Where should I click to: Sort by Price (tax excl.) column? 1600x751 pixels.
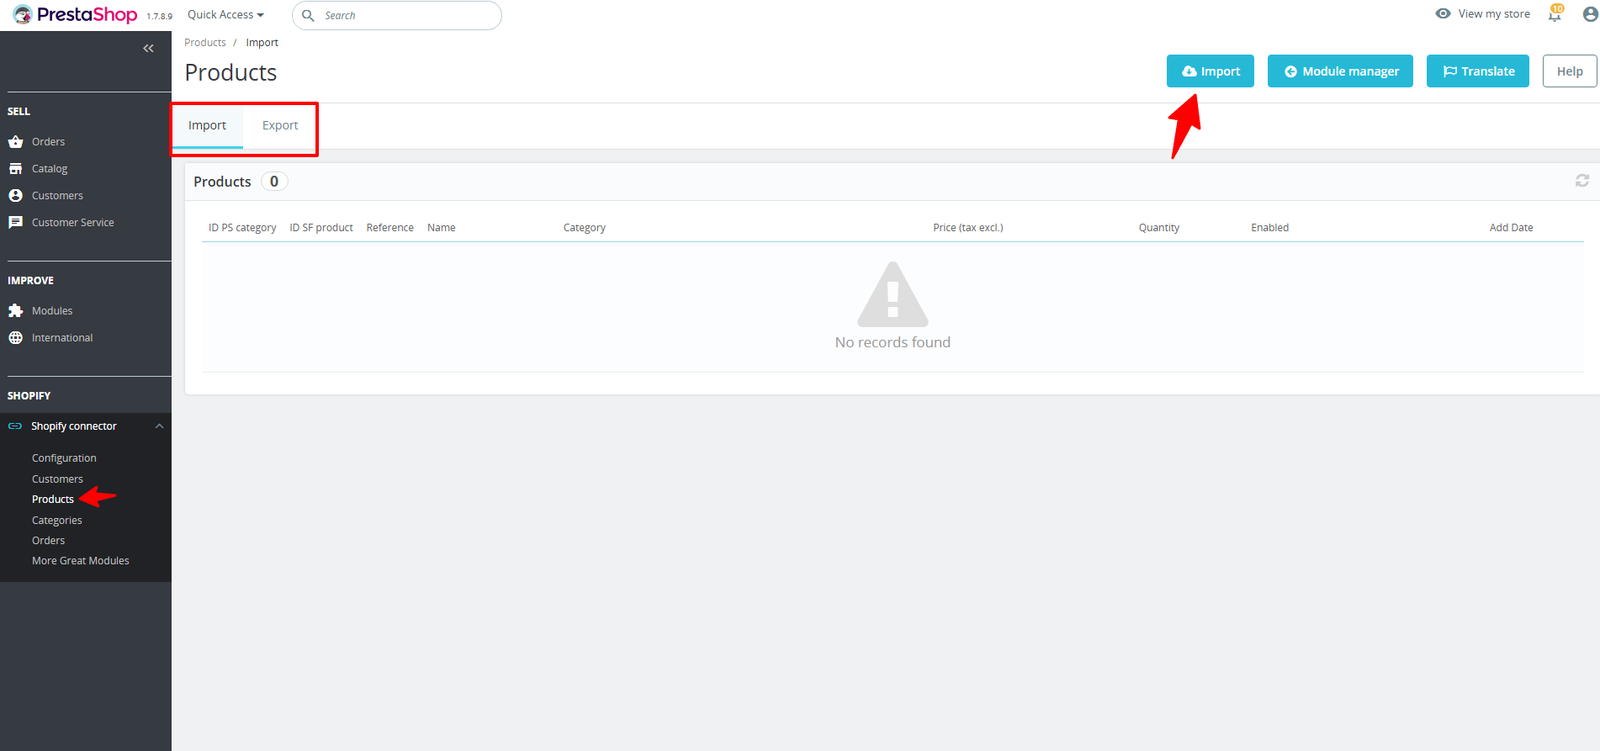[x=968, y=228]
